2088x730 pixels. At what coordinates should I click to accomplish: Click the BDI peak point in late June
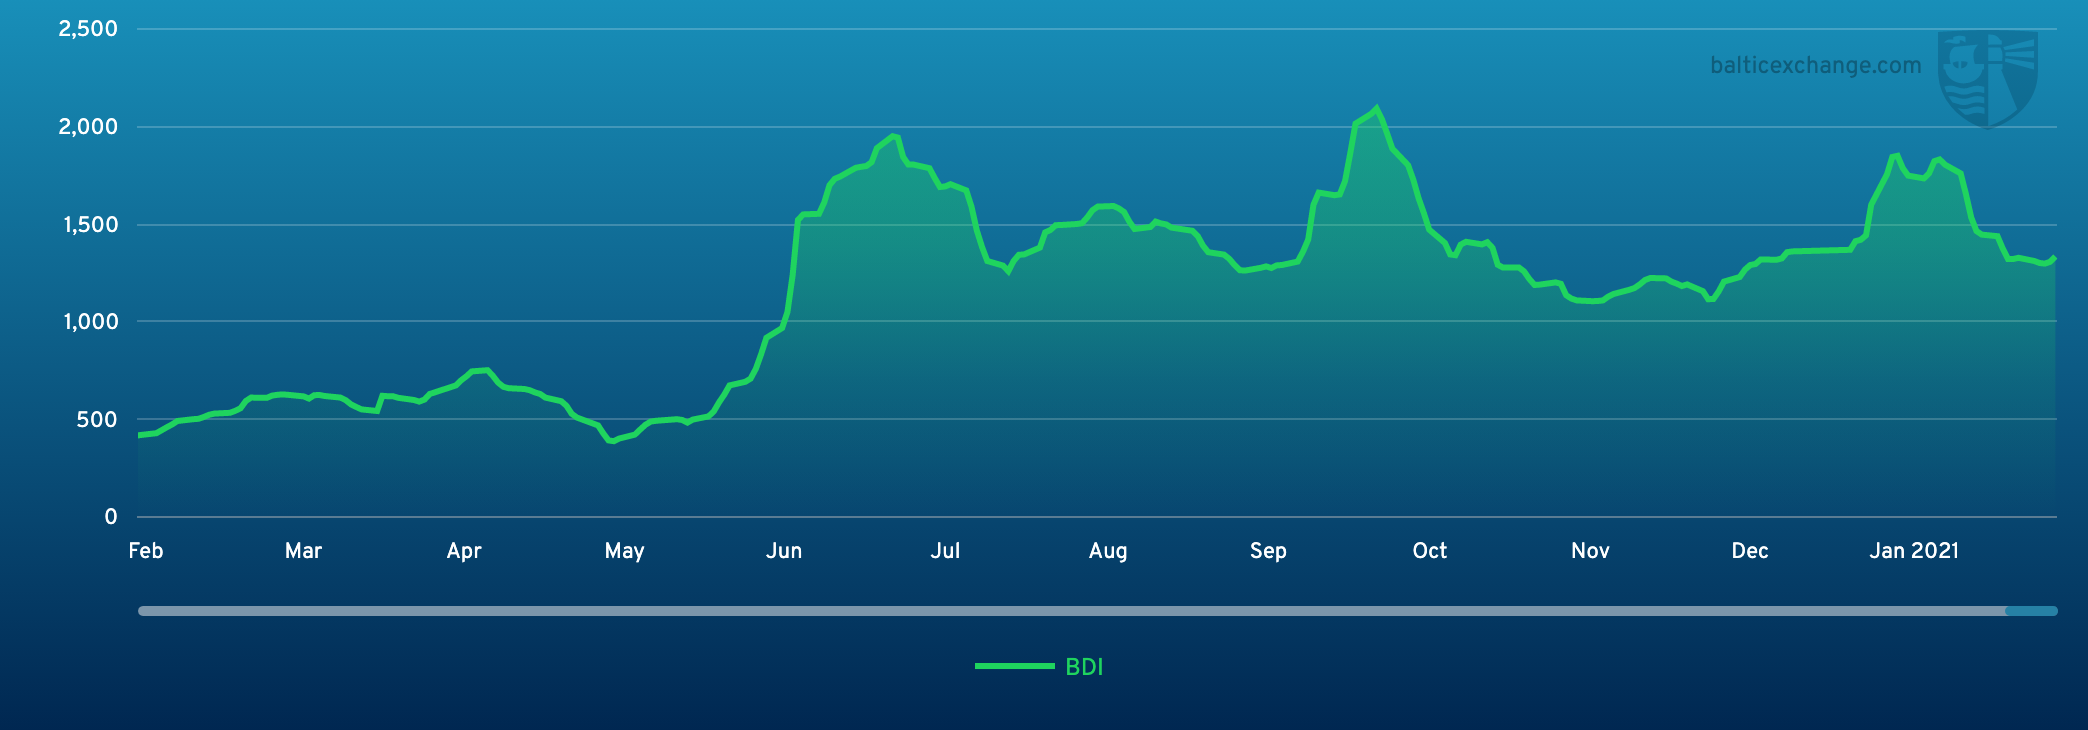coord(893,136)
